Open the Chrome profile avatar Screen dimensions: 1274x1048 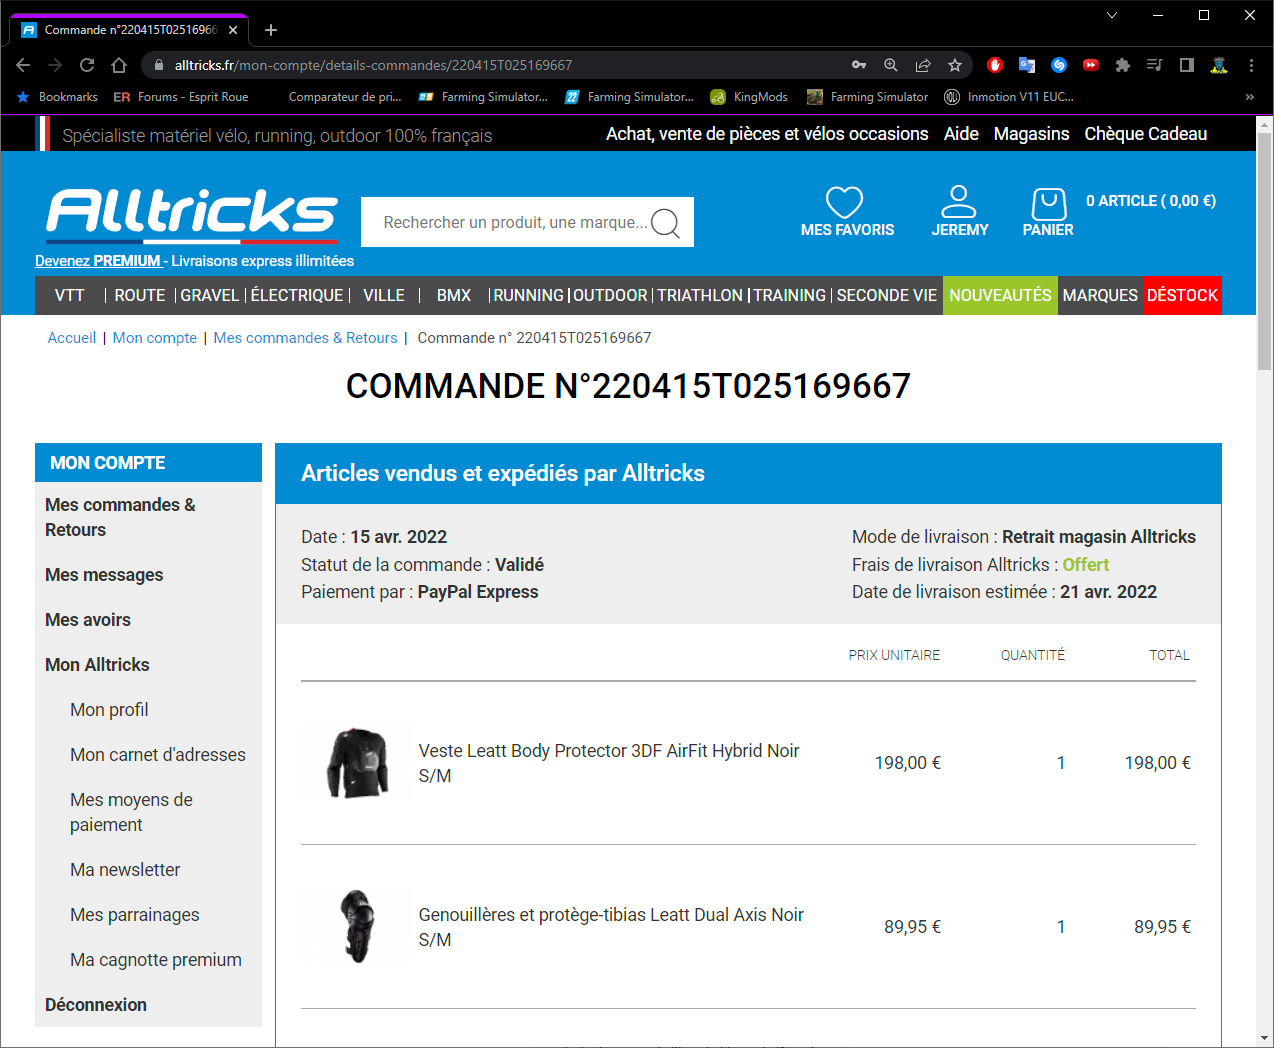1219,65
